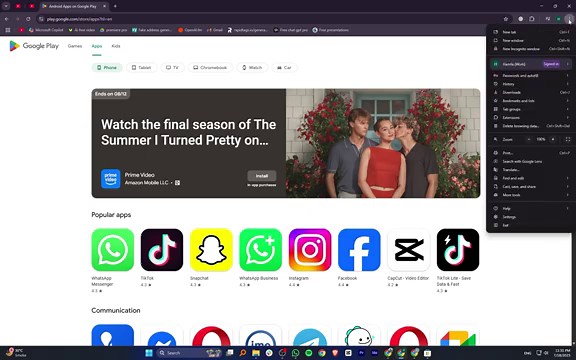Open the tab search dropdown arrow
The height and width of the screenshot is (360, 576).
coord(6,6)
